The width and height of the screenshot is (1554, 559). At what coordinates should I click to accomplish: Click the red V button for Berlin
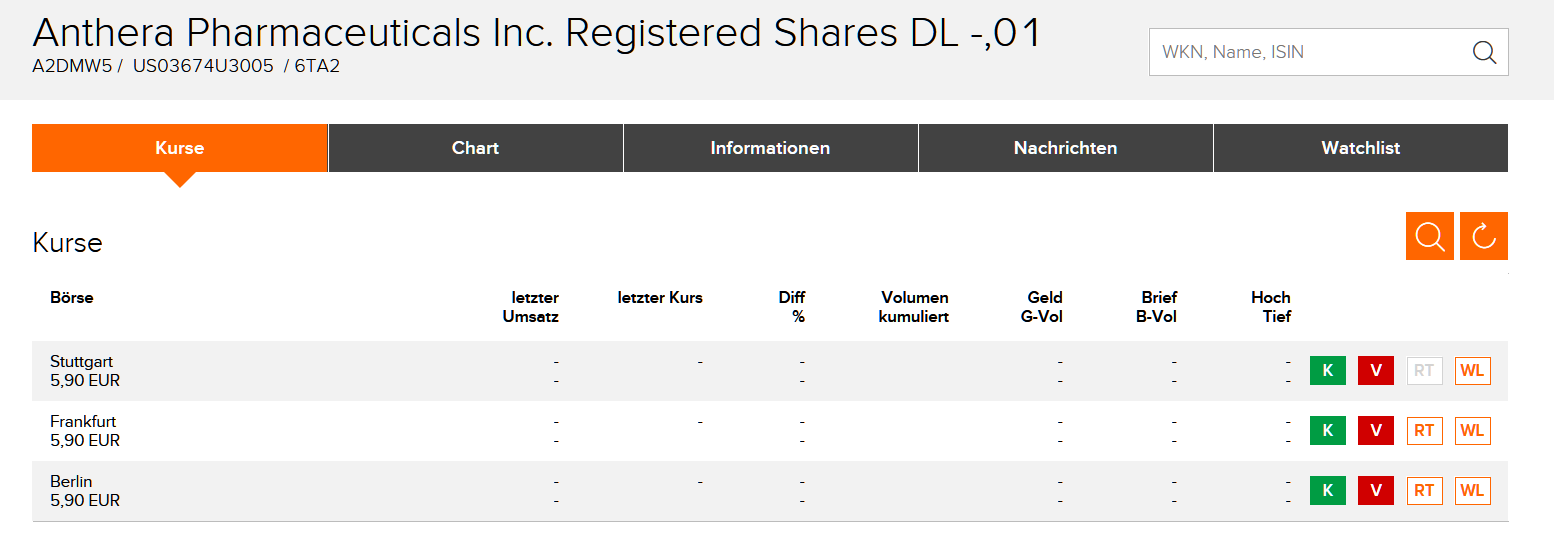(1376, 491)
